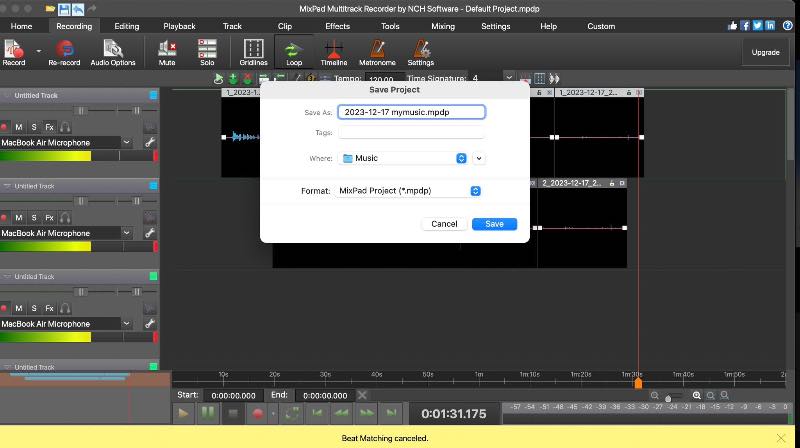
Task: Click the Metronome icon in the toolbar
Action: tap(377, 51)
